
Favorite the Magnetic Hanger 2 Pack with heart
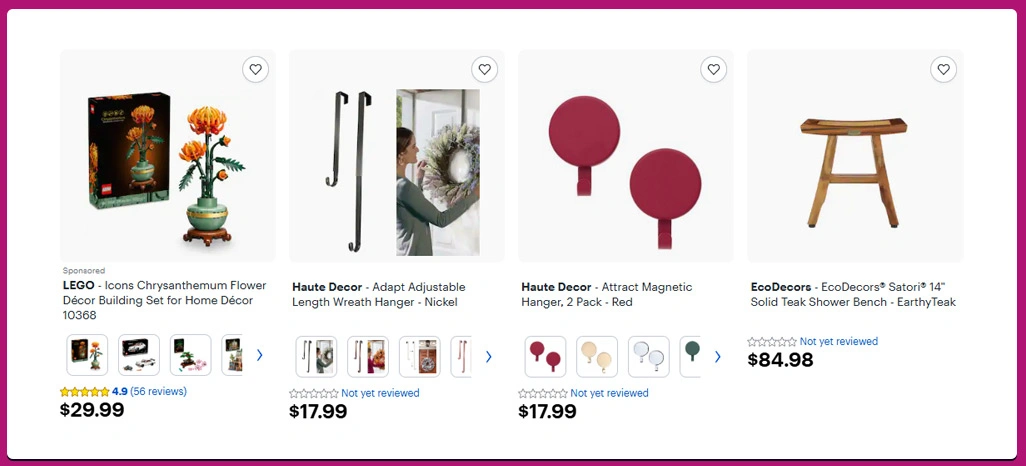pyautogui.click(x=713, y=69)
